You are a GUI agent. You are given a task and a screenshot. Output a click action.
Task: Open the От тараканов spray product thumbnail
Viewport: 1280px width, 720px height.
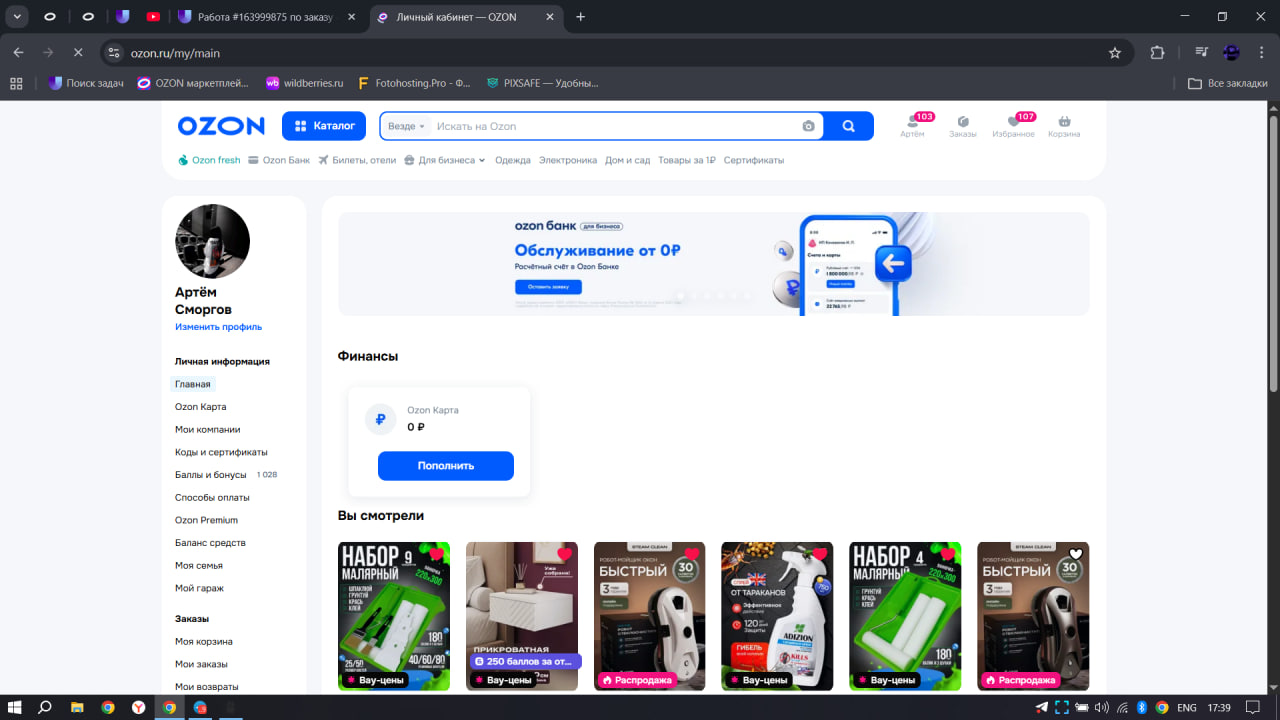point(778,616)
